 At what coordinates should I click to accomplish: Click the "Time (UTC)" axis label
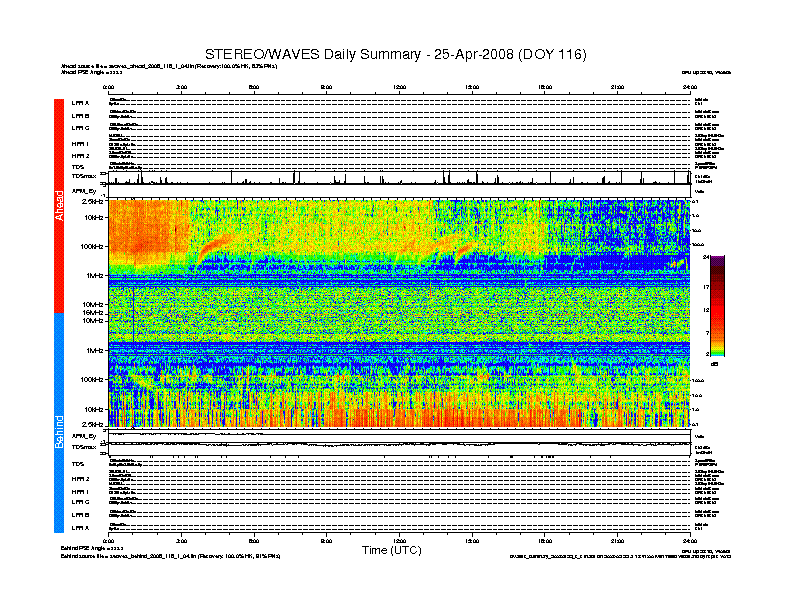tap(391, 550)
